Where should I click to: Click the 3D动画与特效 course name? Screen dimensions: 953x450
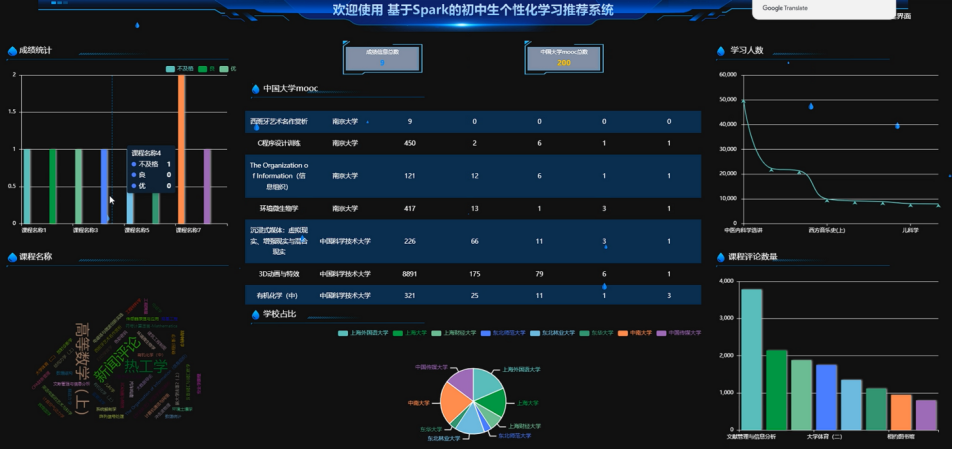pyautogui.click(x=279, y=274)
